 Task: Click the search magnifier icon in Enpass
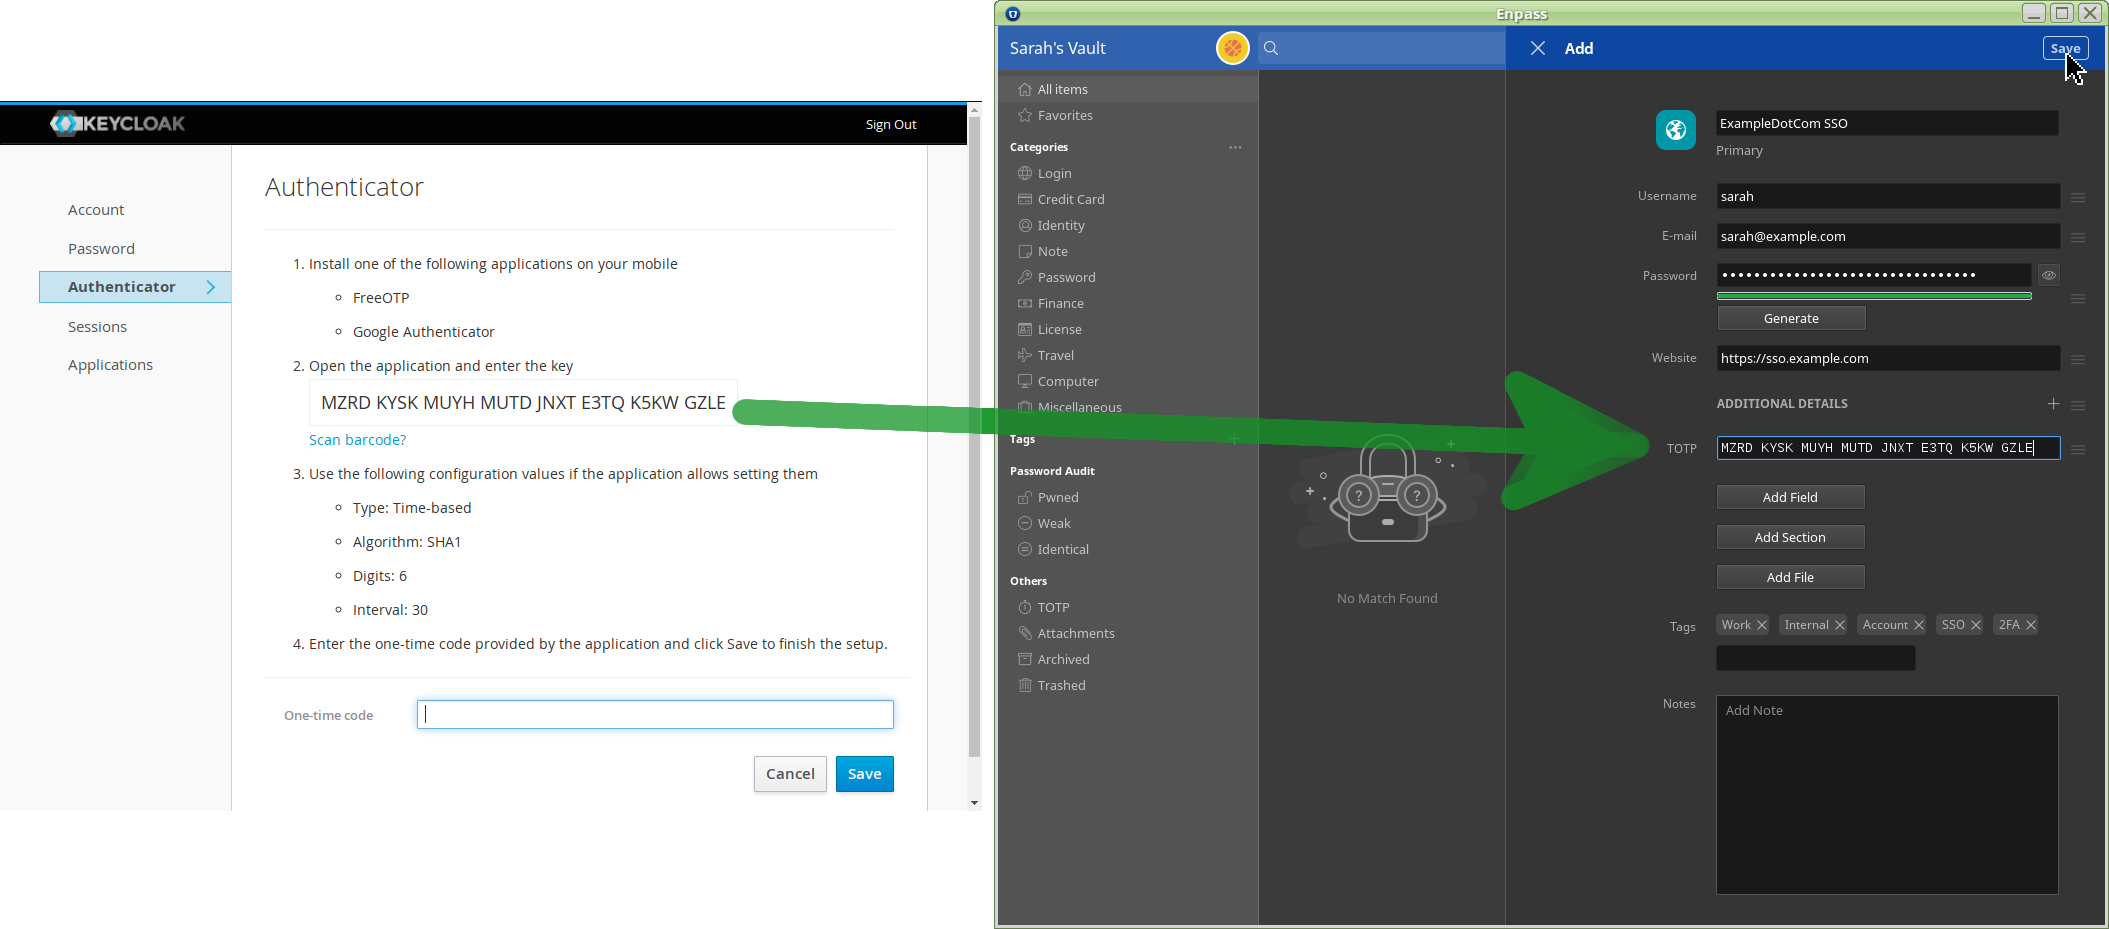click(x=1271, y=48)
